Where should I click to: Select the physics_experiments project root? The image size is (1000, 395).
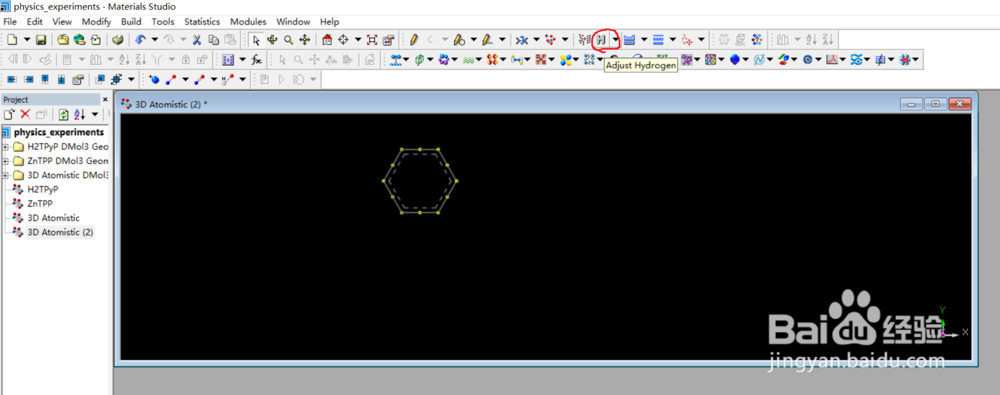tap(59, 132)
